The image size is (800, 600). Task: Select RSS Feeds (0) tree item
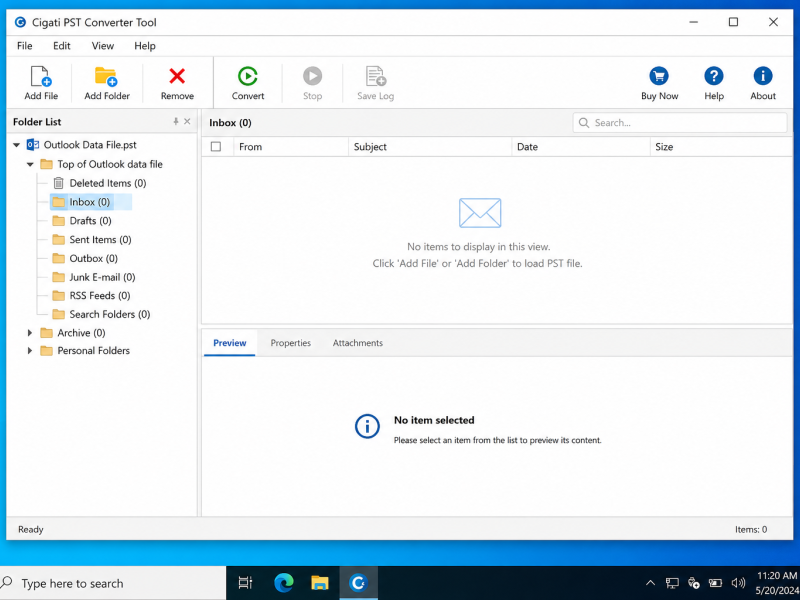tap(100, 295)
